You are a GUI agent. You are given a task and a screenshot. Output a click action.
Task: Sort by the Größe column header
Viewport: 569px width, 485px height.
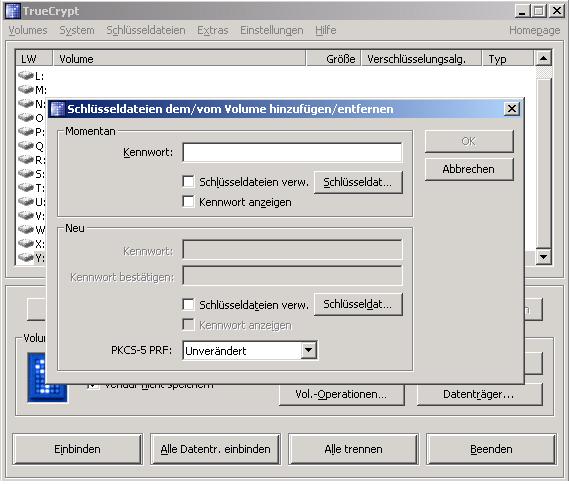tap(333, 58)
